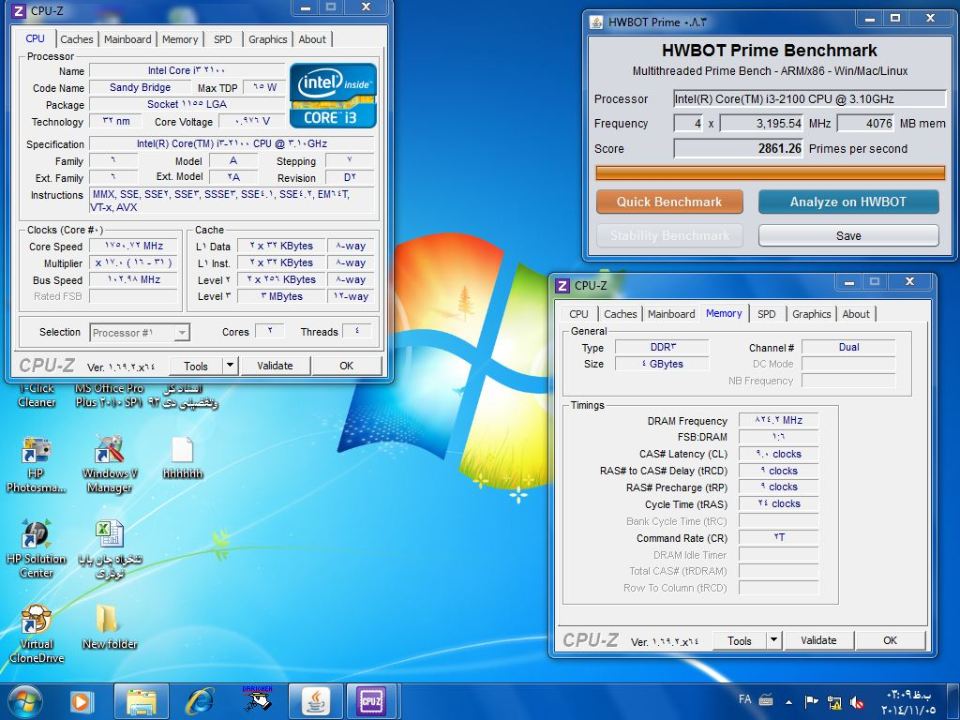This screenshot has height=720, width=960.
Task: Click Validate in top-left CPU-Z window
Action: pos(275,366)
